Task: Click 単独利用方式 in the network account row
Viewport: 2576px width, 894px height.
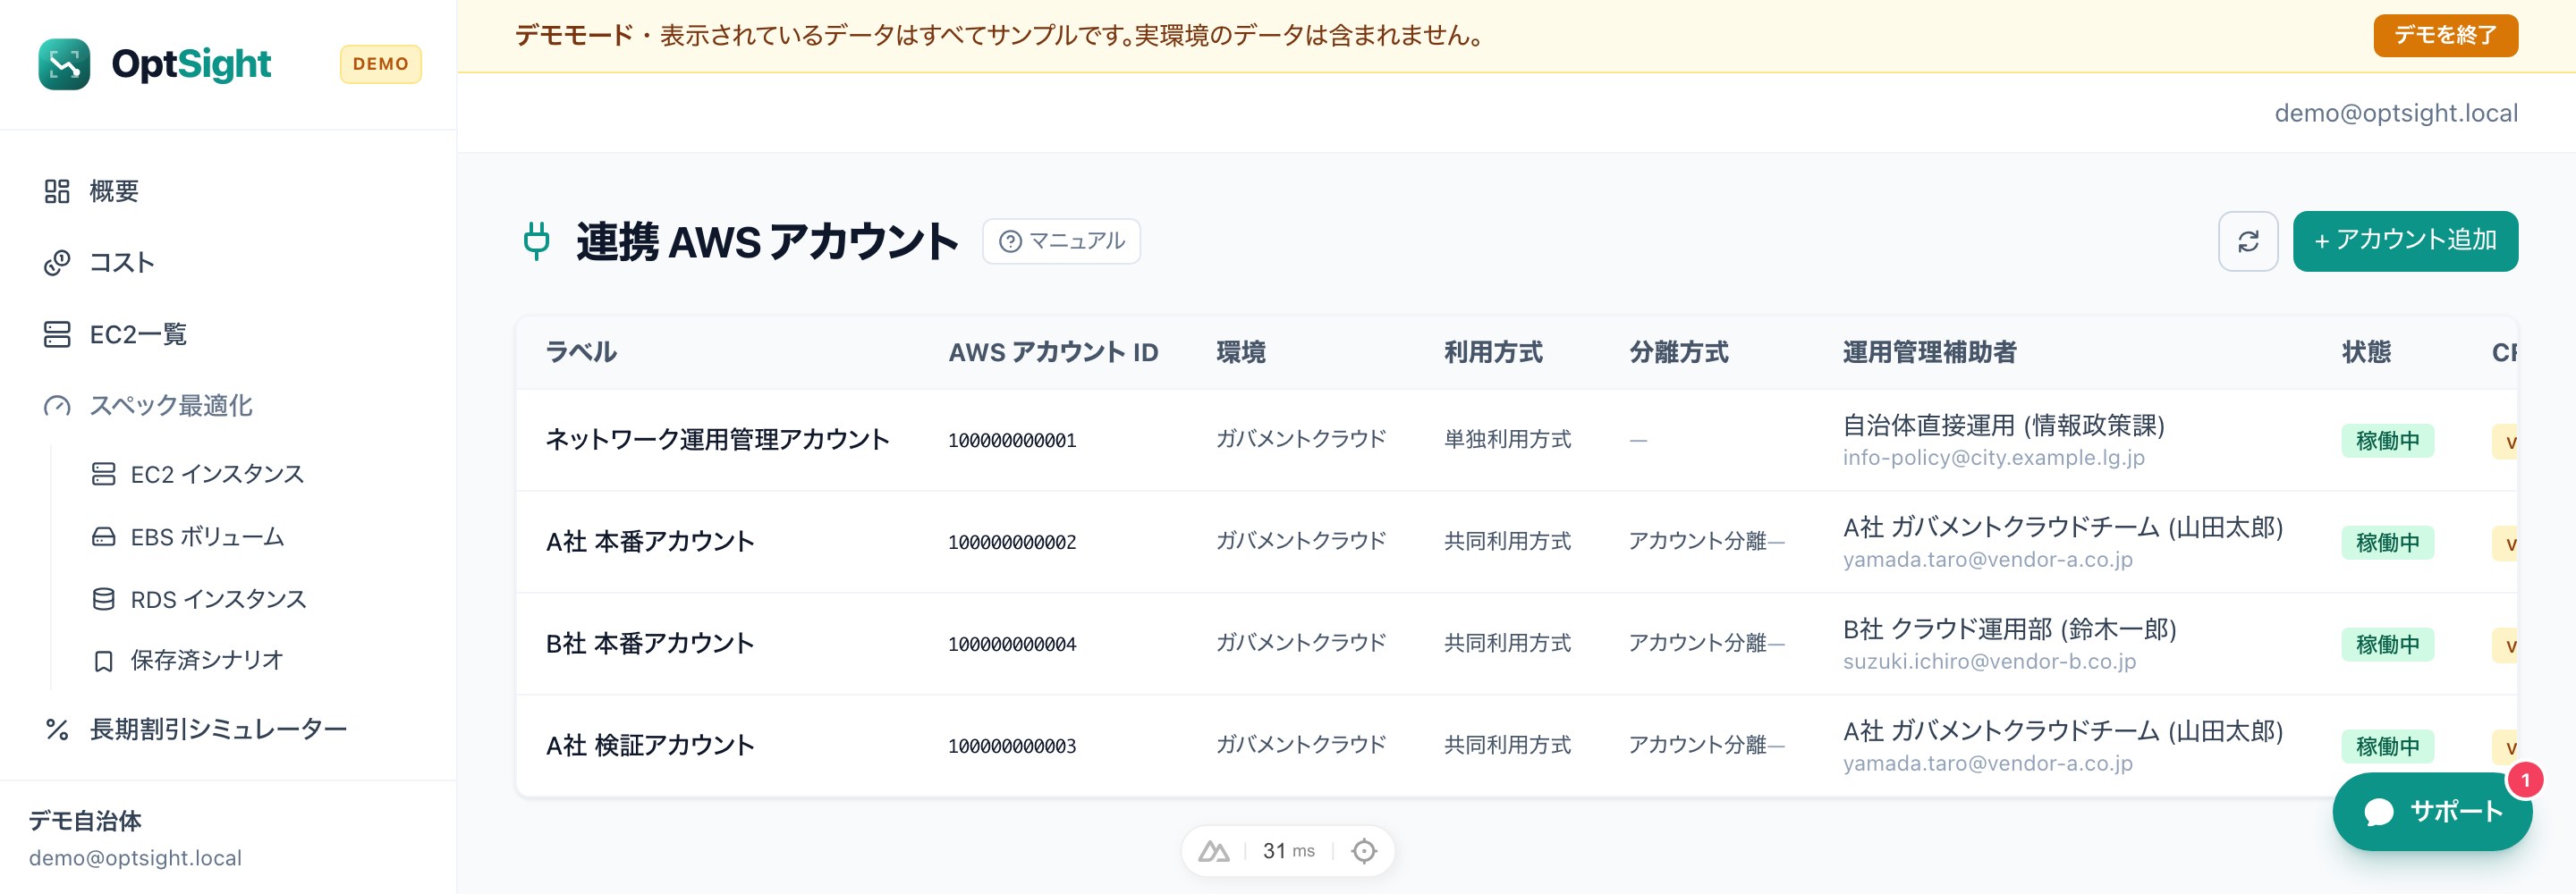Action: click(x=1507, y=439)
